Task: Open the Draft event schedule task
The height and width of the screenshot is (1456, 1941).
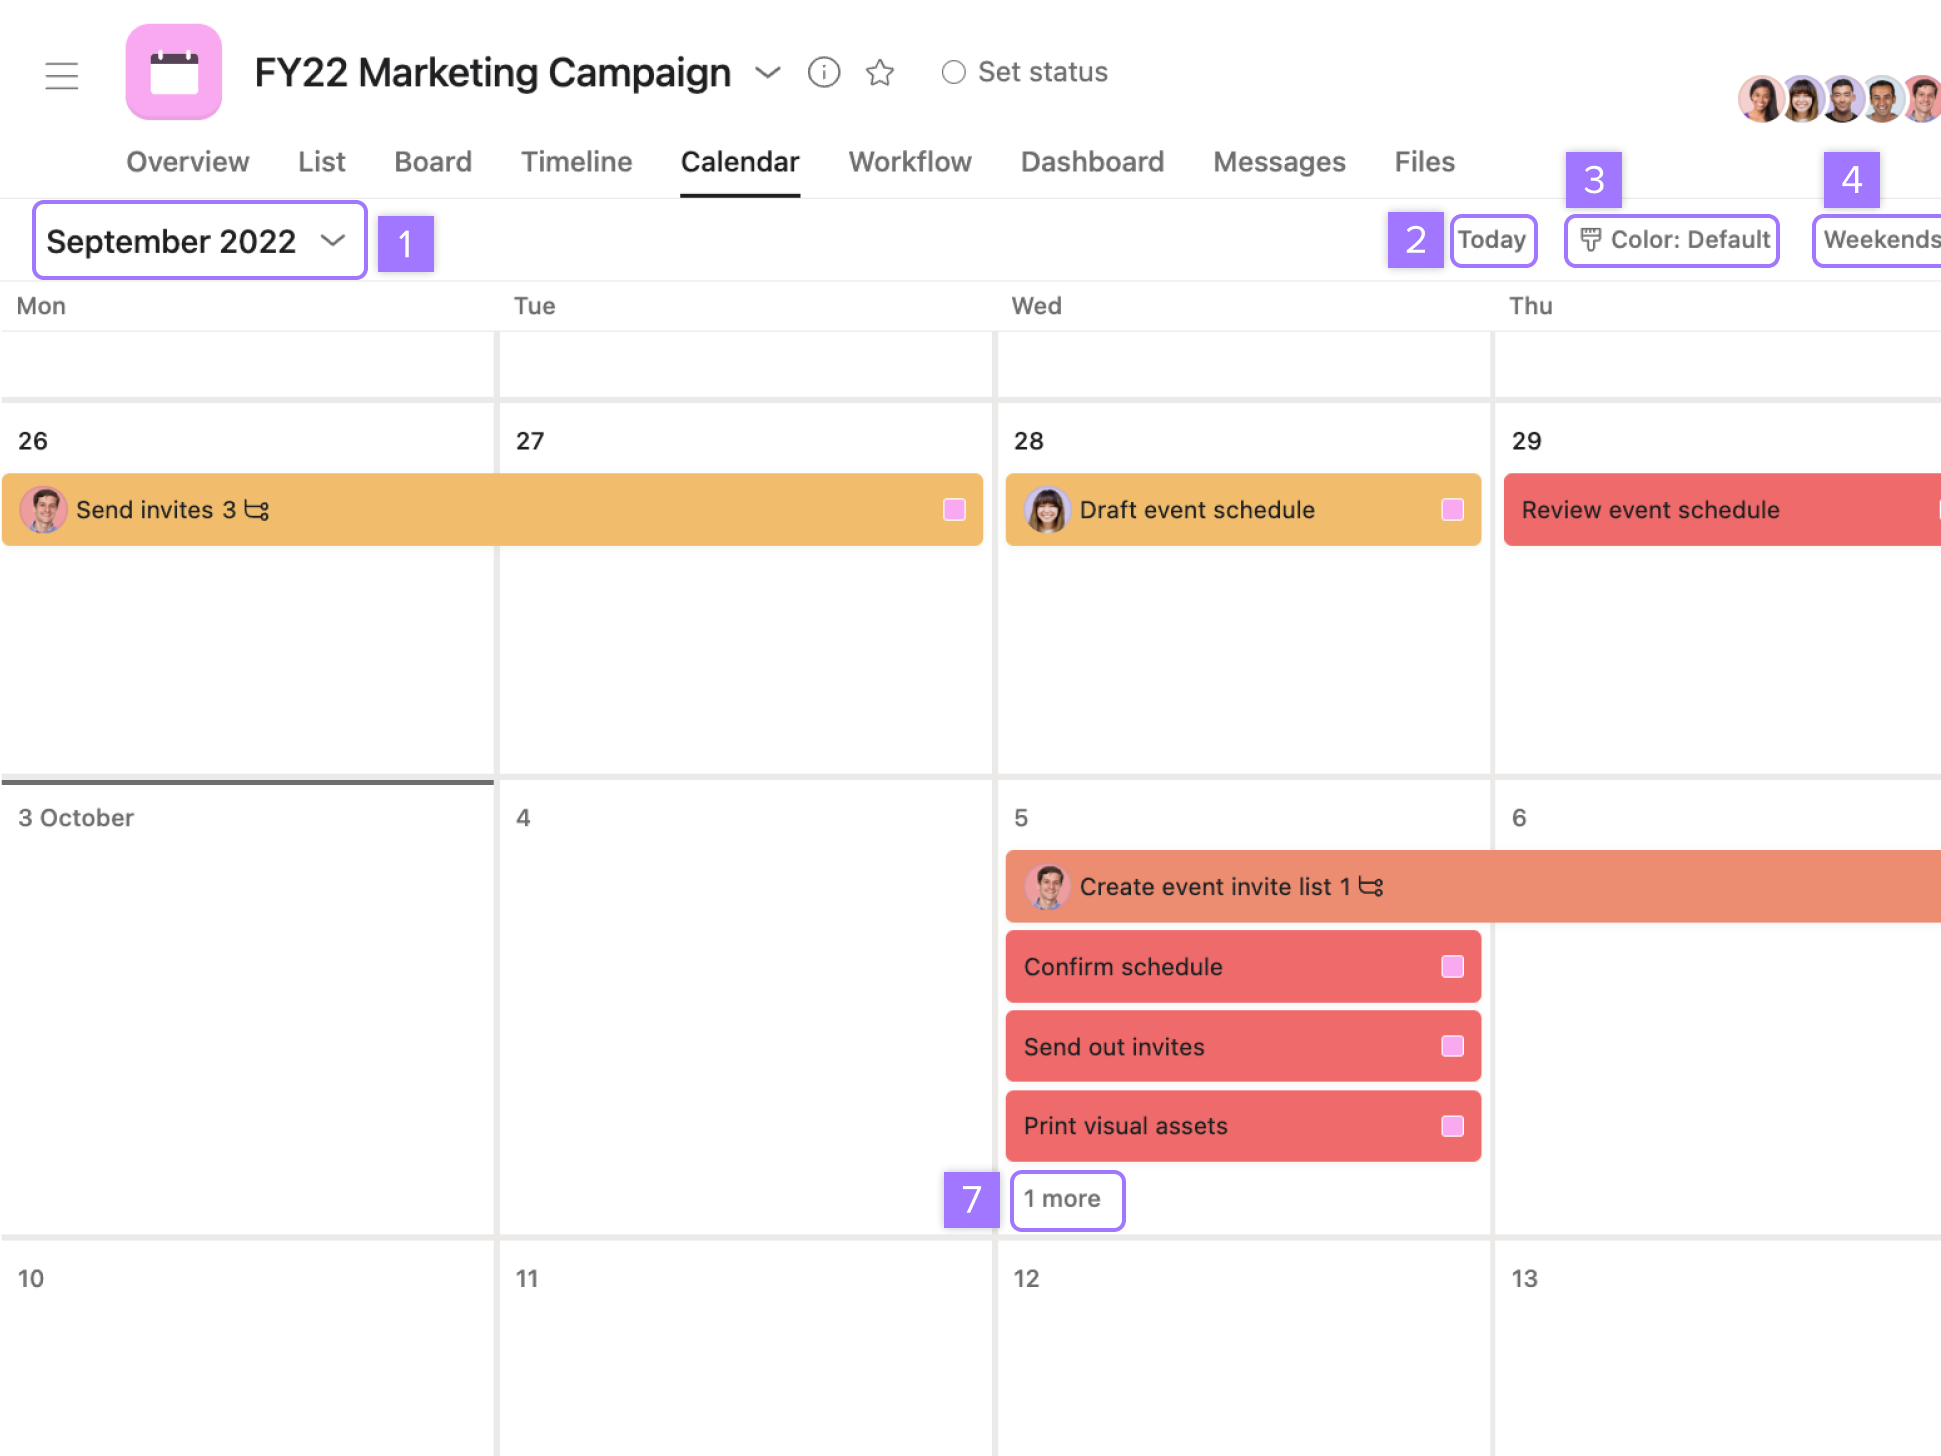Action: point(1243,510)
